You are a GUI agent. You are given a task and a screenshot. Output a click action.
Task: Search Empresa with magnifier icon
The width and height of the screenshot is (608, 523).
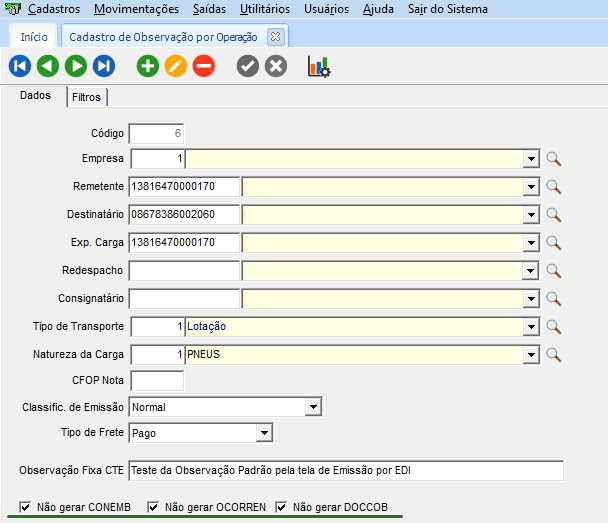click(x=554, y=159)
